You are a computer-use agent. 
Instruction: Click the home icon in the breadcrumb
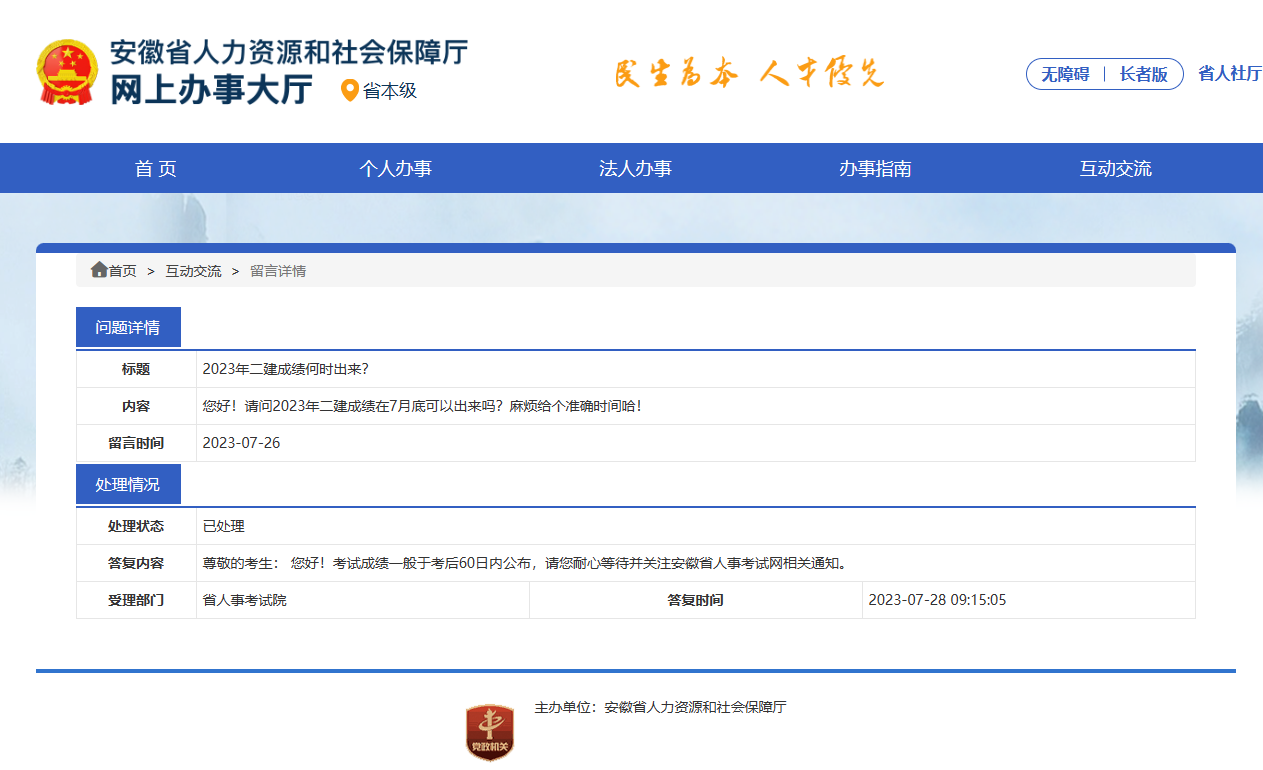point(99,269)
